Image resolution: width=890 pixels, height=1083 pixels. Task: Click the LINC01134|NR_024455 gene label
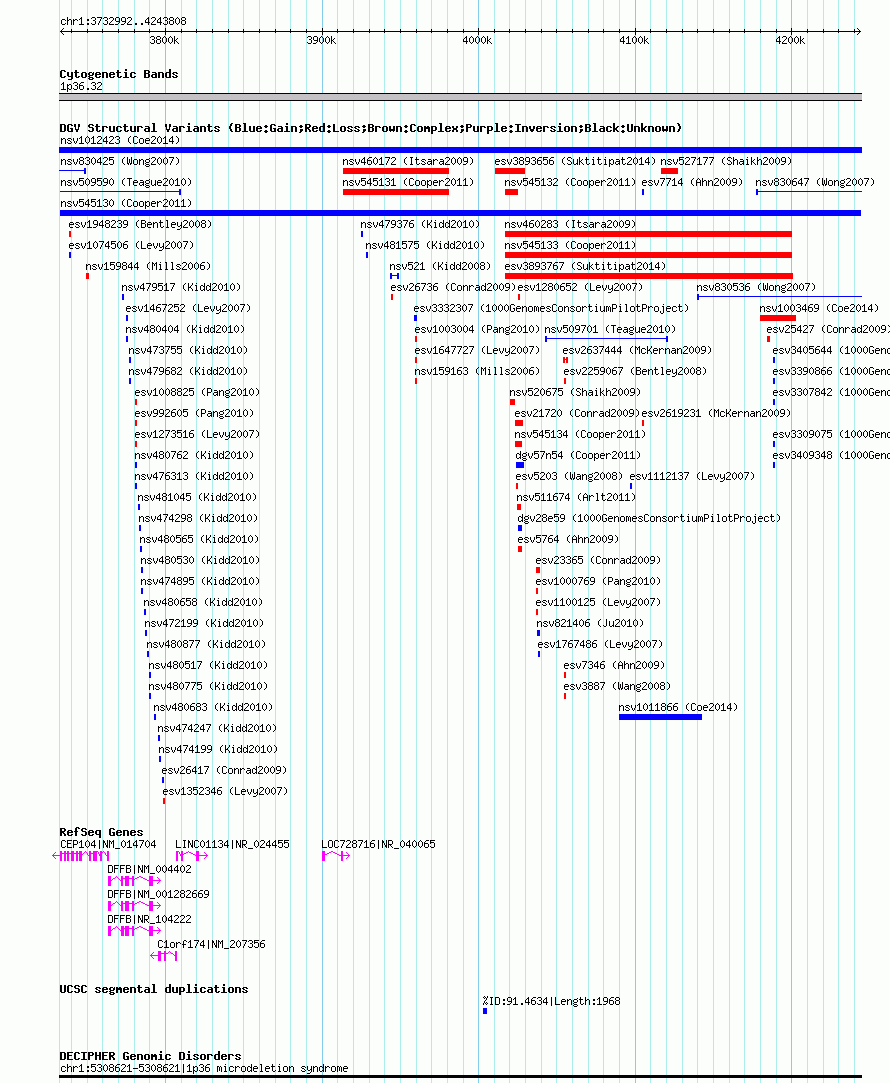pyautogui.click(x=232, y=844)
